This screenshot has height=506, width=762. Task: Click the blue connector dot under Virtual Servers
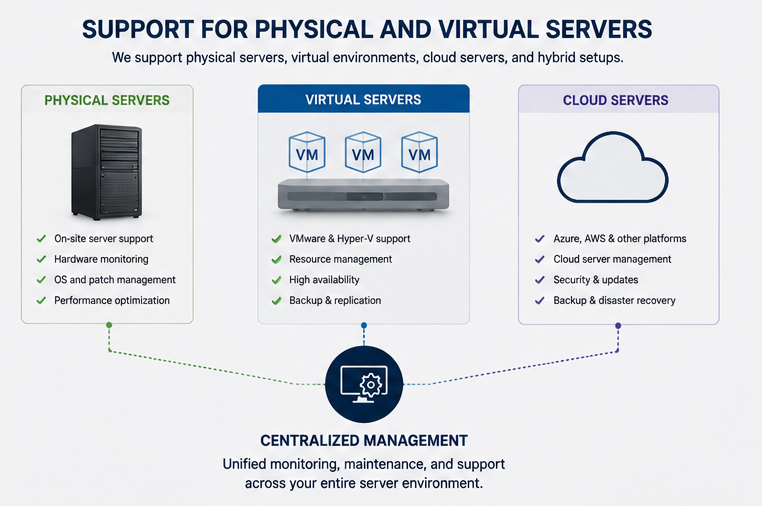[x=364, y=325]
